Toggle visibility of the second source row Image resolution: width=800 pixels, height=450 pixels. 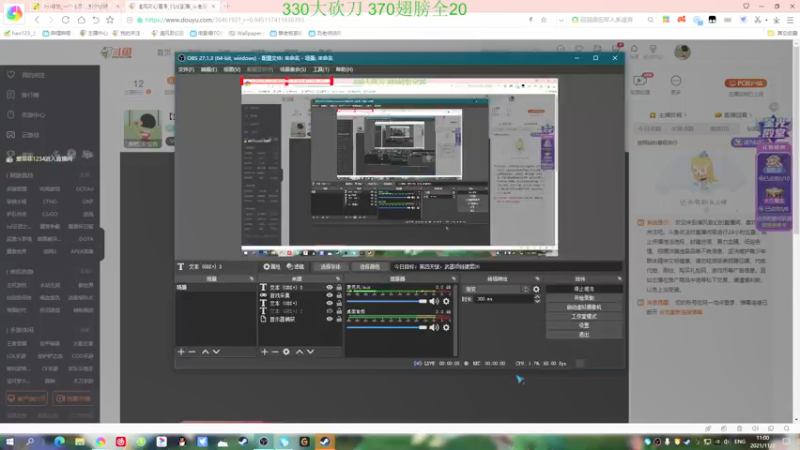[330, 295]
